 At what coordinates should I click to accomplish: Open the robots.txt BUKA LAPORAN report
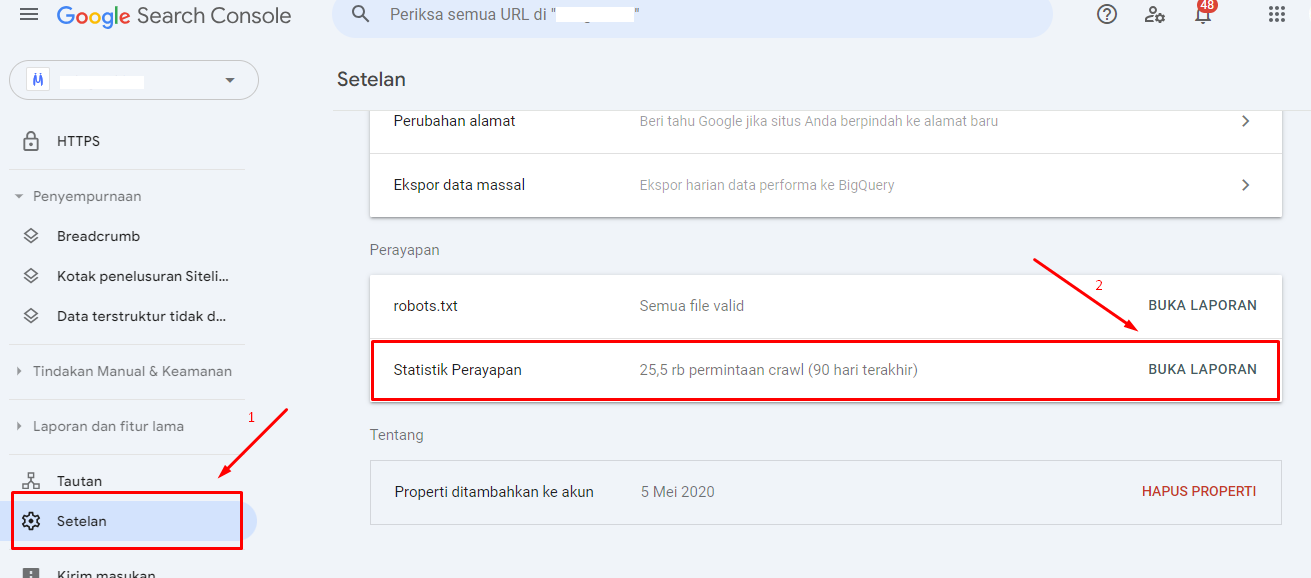pos(1202,306)
